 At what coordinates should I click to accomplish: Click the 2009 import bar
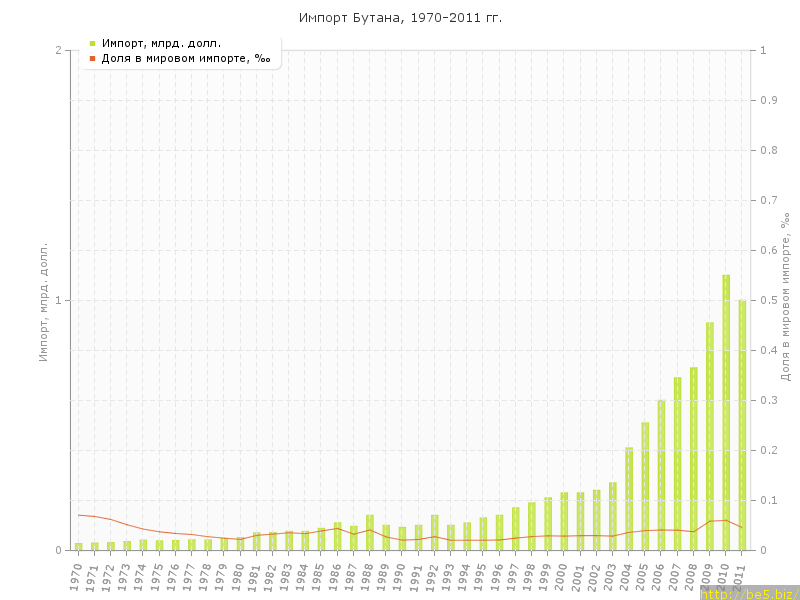point(710,436)
